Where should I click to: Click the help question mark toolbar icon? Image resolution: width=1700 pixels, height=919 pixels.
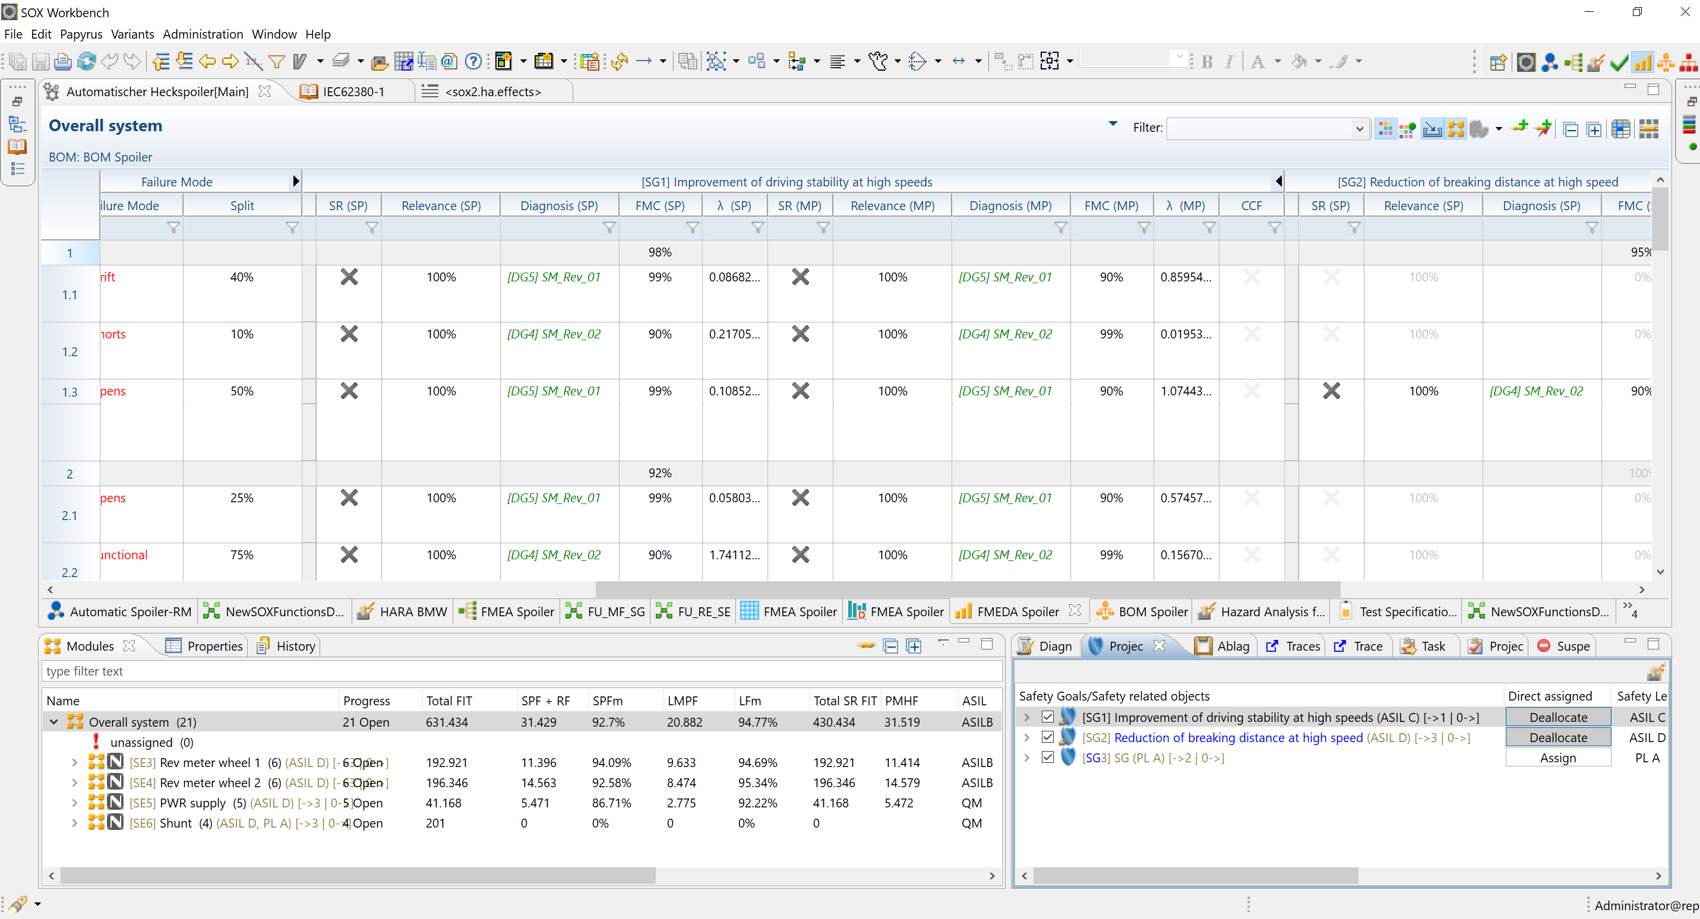(473, 62)
